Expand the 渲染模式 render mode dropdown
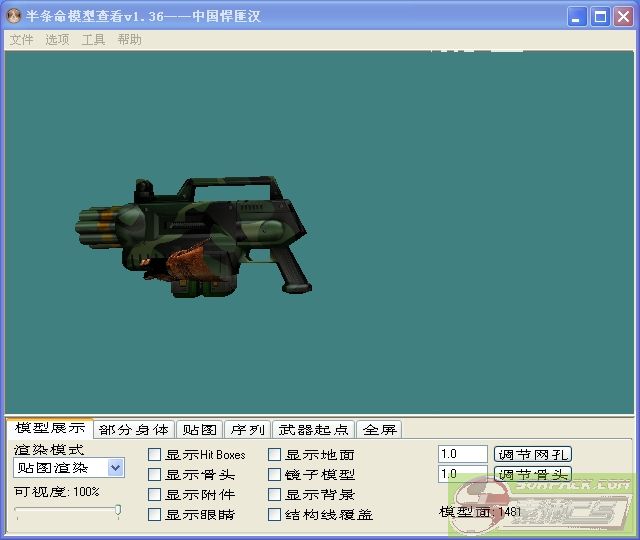This screenshot has height=540, width=640. 115,467
